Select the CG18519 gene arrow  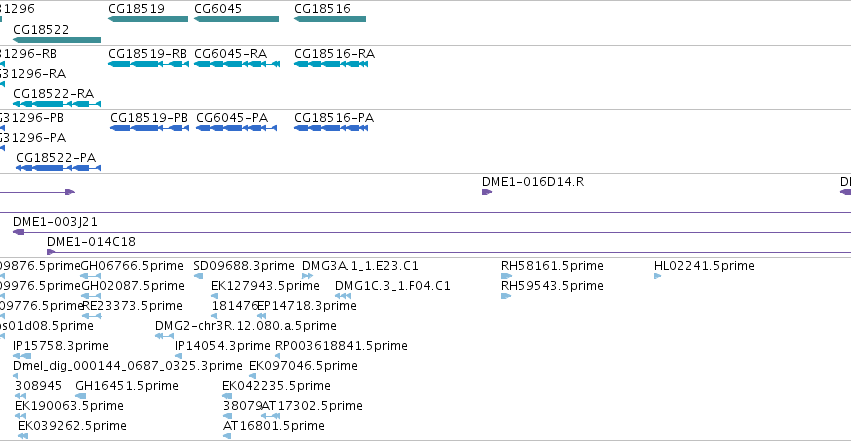(148, 19)
